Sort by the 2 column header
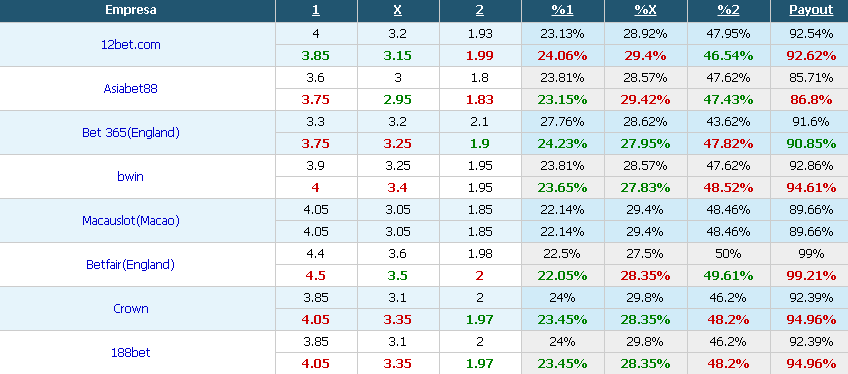This screenshot has width=848, height=374. [x=480, y=10]
